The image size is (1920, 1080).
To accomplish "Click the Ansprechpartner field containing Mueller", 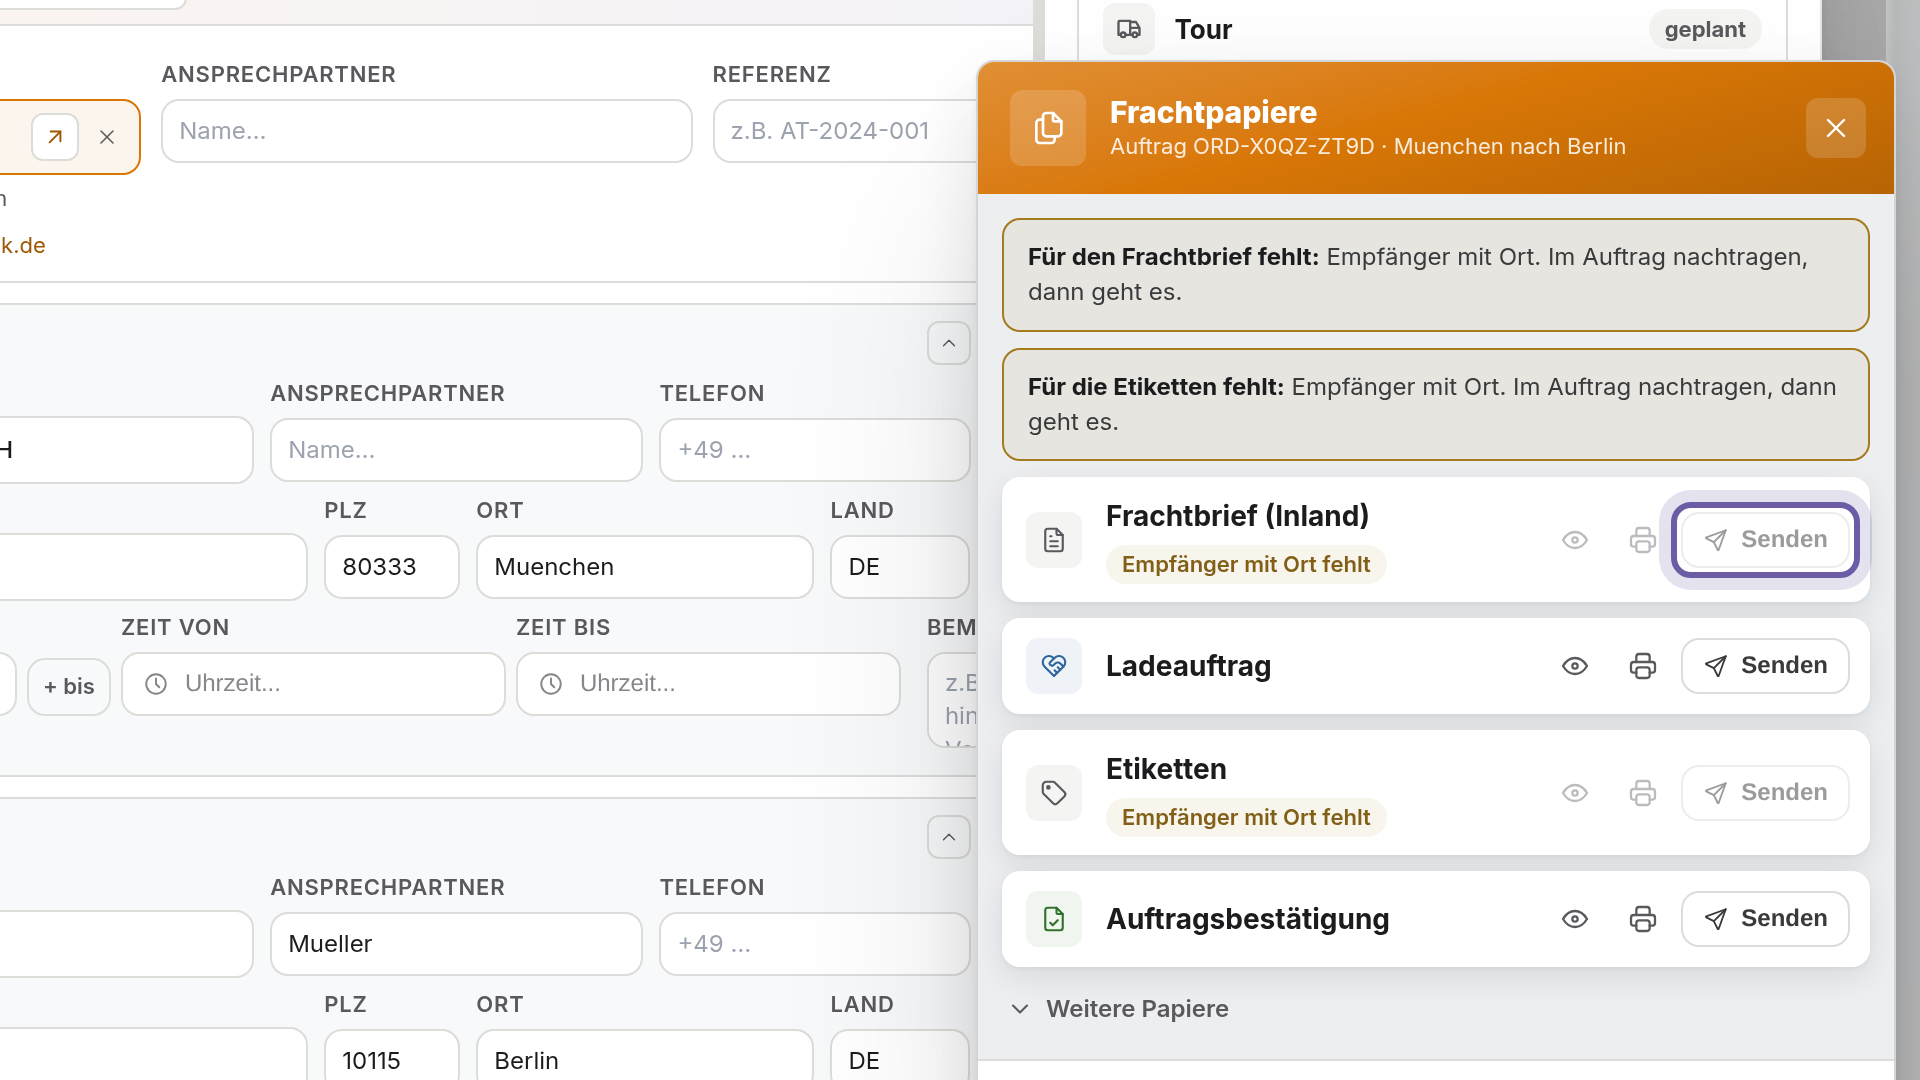I will [x=456, y=944].
